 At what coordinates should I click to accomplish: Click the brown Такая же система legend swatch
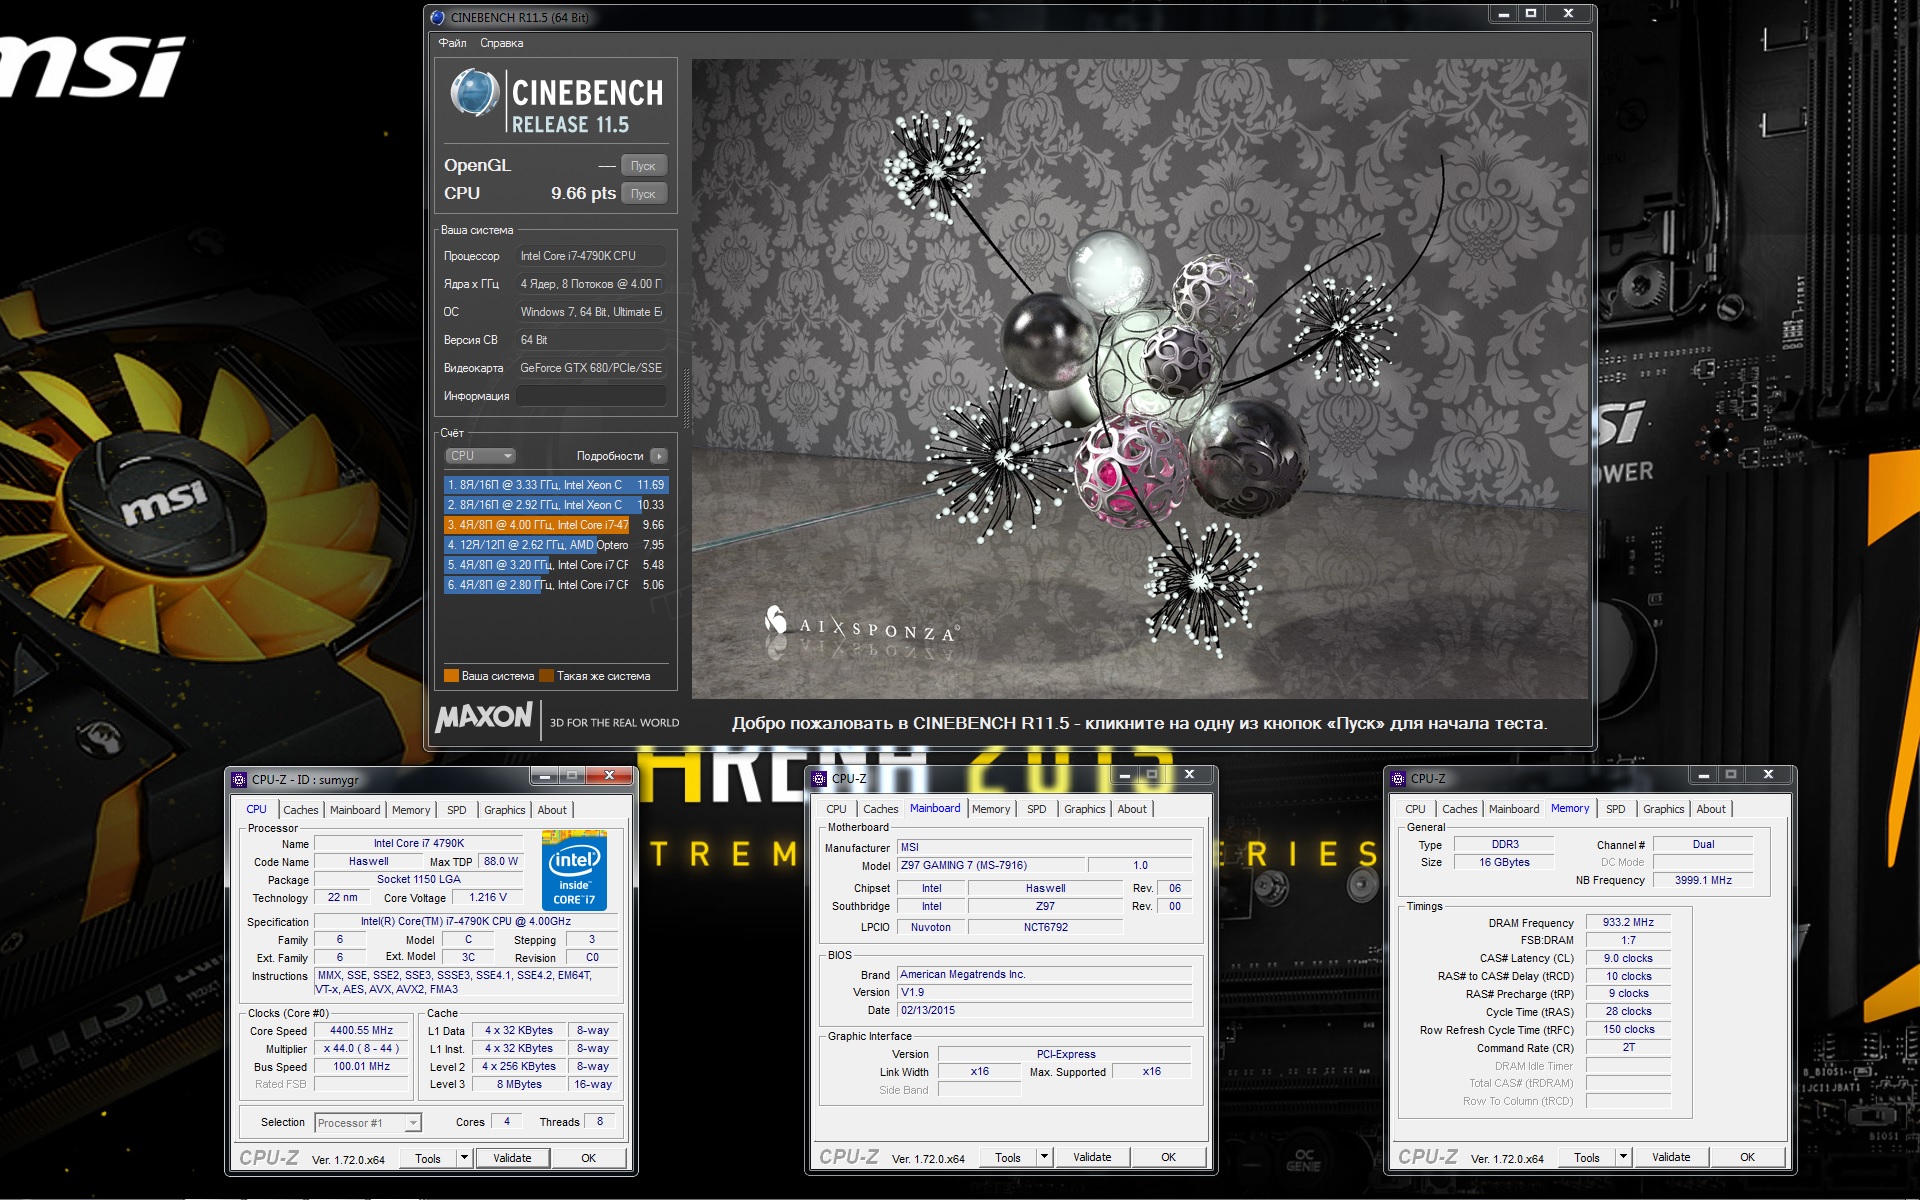click(546, 676)
